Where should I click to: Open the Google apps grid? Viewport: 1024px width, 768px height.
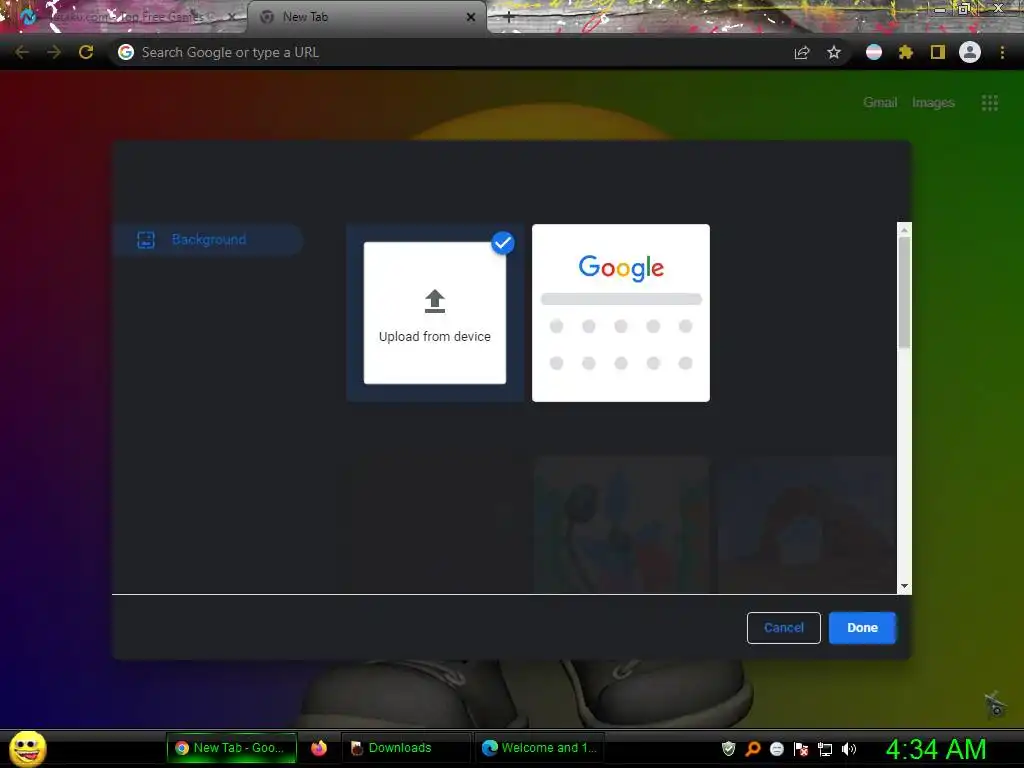[990, 103]
